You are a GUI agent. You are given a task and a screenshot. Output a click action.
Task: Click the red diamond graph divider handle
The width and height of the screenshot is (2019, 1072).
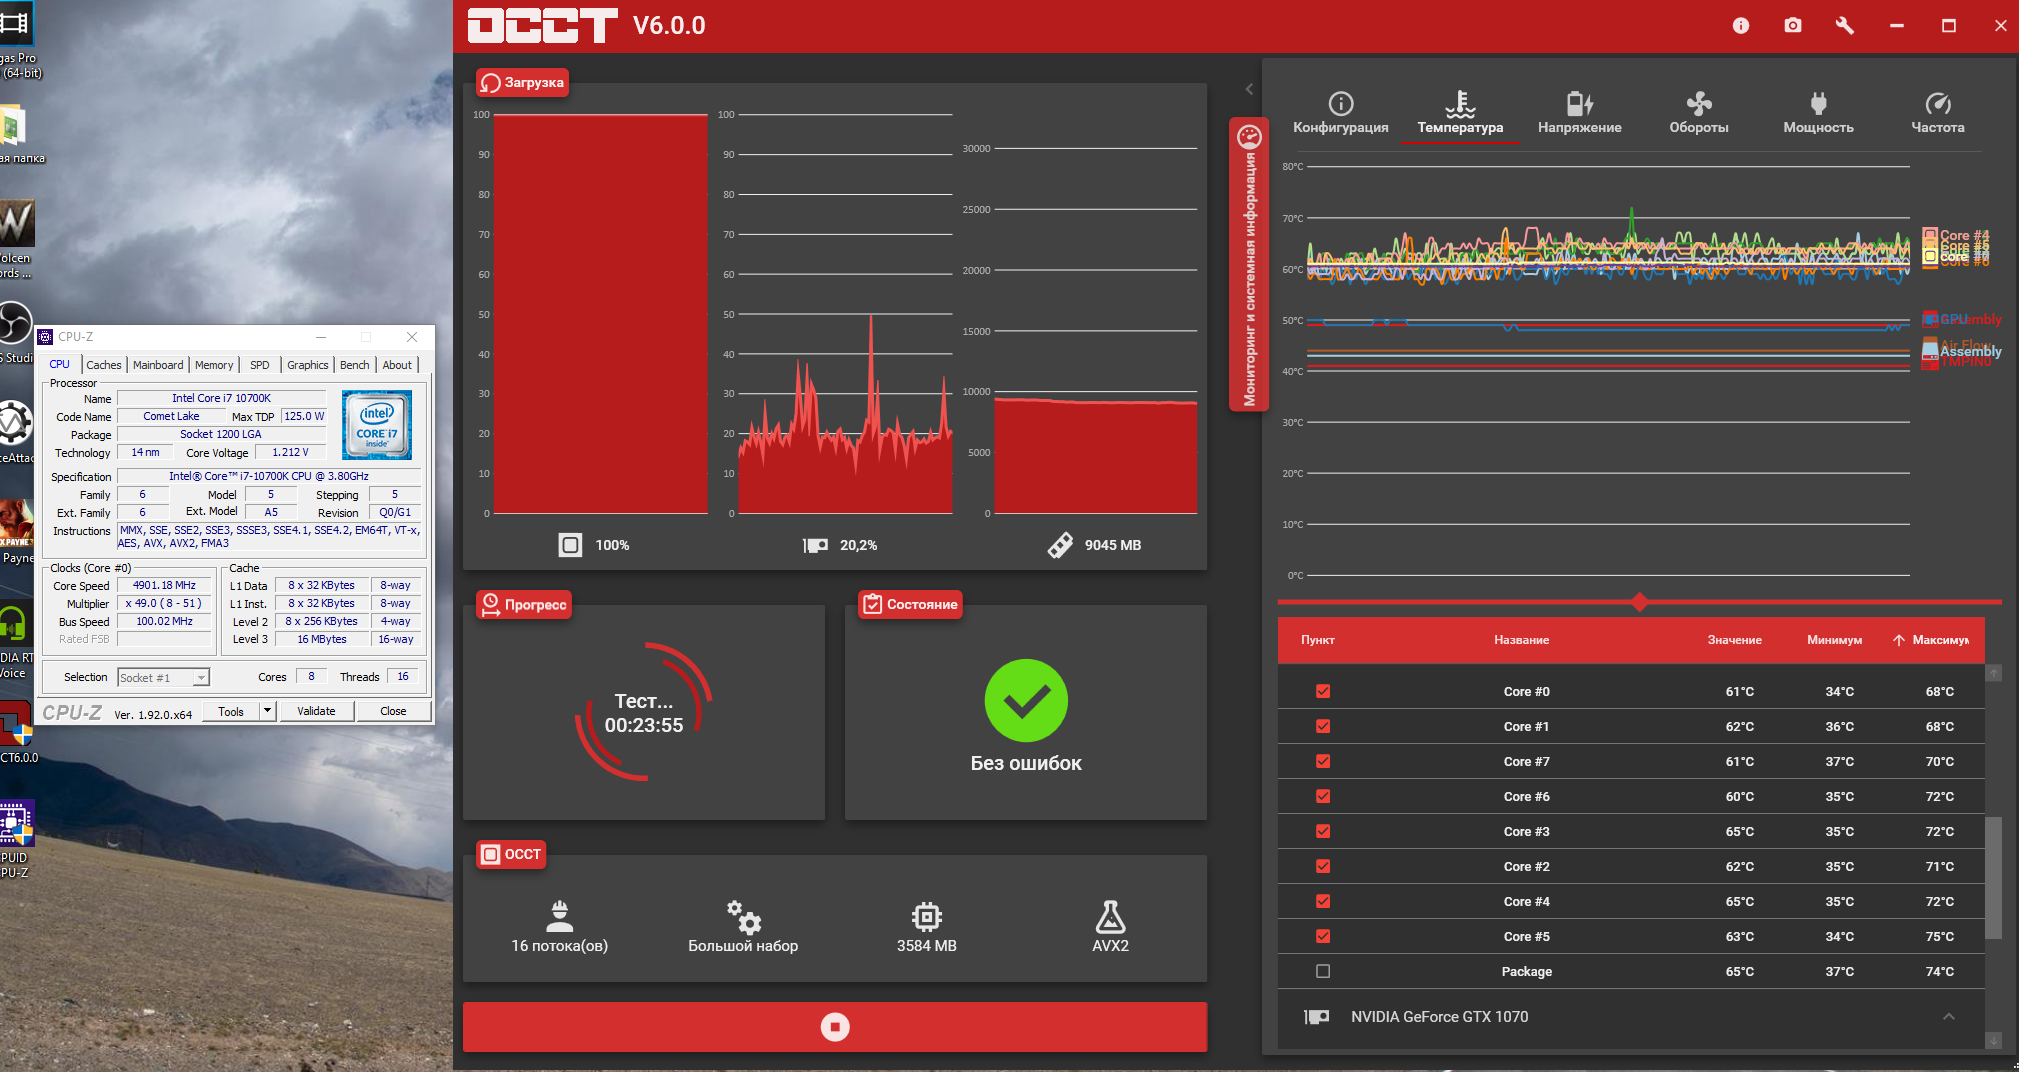click(1639, 602)
